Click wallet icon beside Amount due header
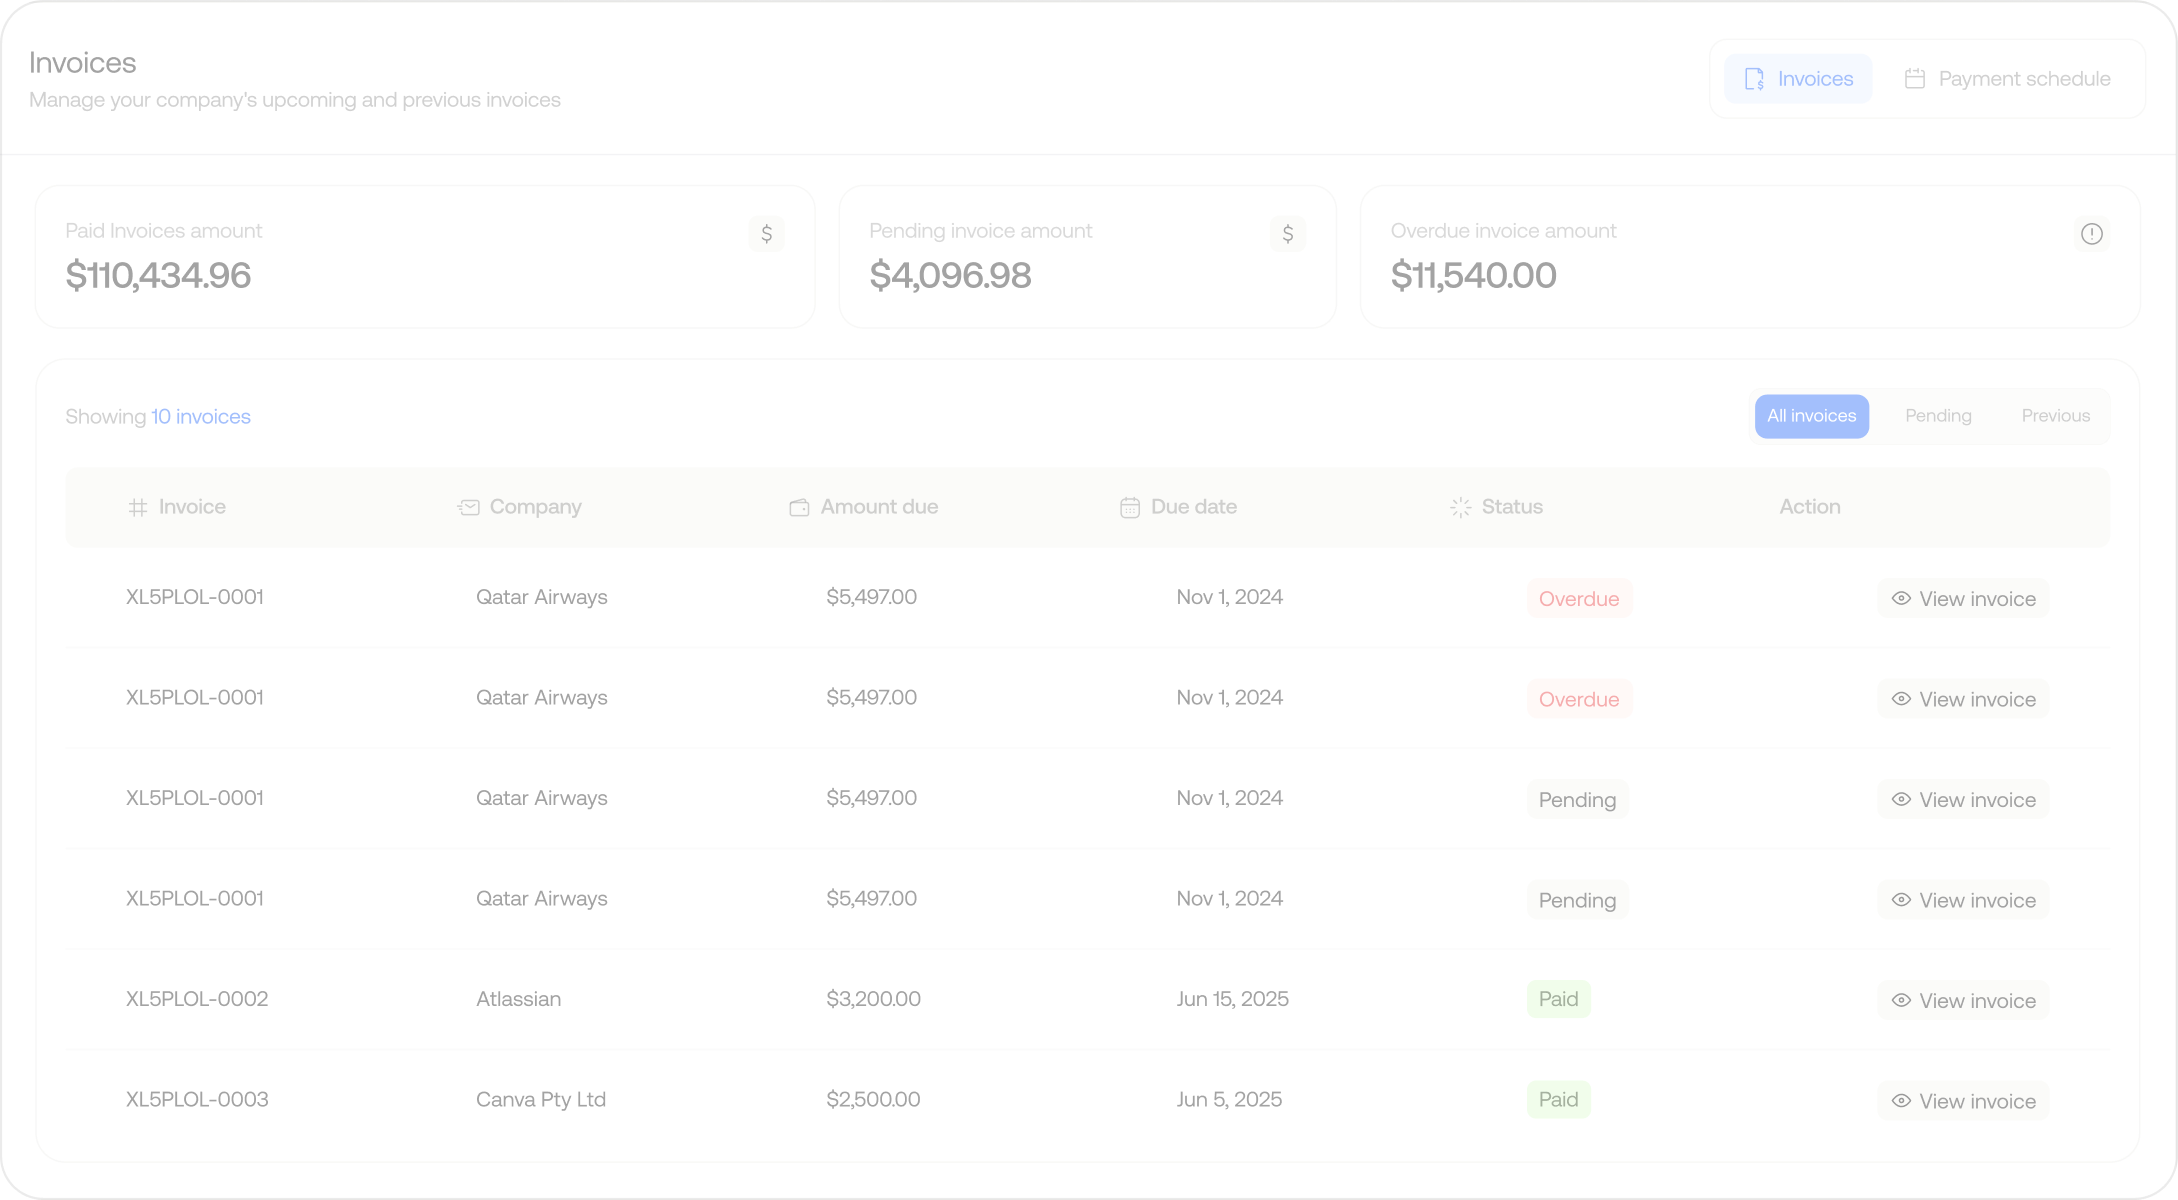2178x1200 pixels. click(799, 508)
